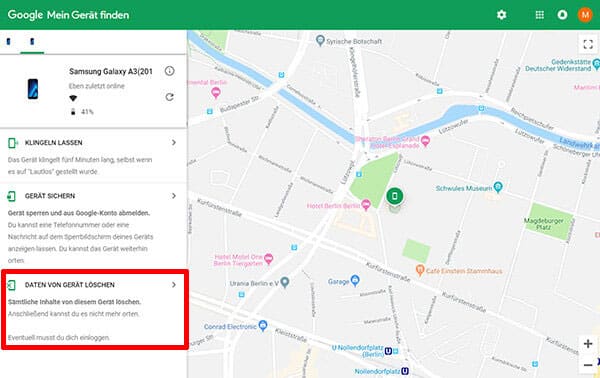This screenshot has height=378, width=600.
Task: Click the Syrische Botschaft map pin
Action: (320, 40)
